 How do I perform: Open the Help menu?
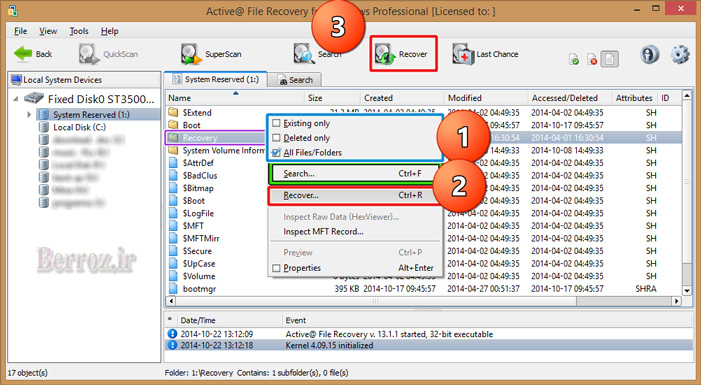110,31
